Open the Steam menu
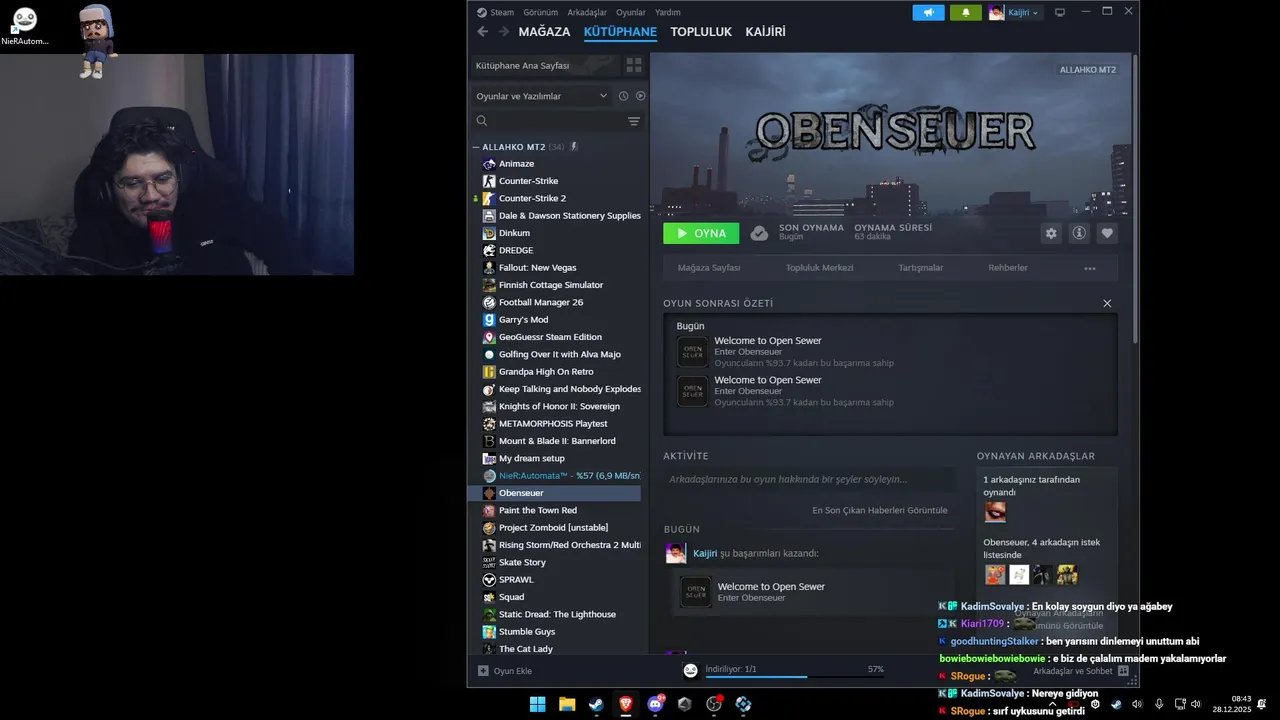The width and height of the screenshot is (1280, 720). click(502, 13)
